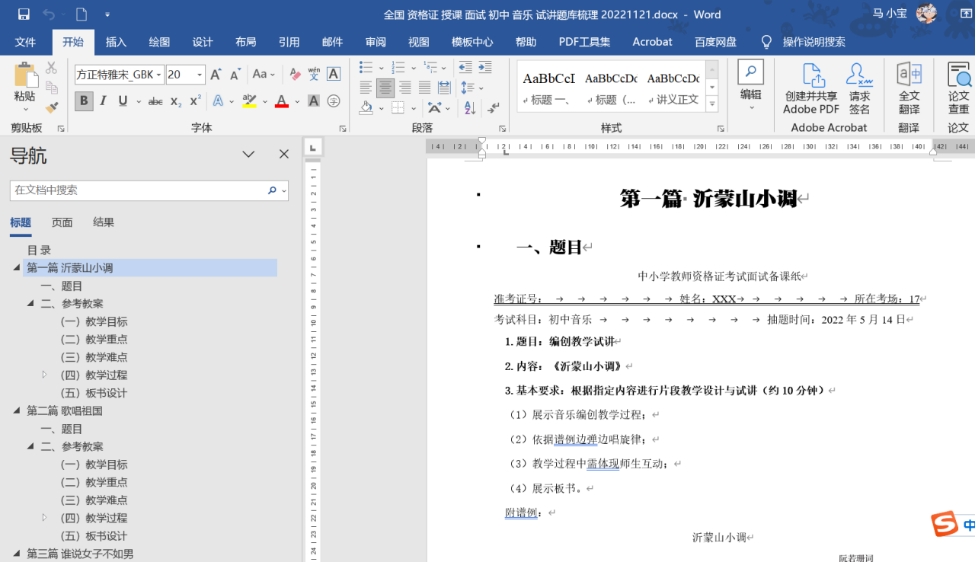The height and width of the screenshot is (562, 976).
Task: Jump to (一) 教学目标 under 第一篇
Action: click(94, 322)
